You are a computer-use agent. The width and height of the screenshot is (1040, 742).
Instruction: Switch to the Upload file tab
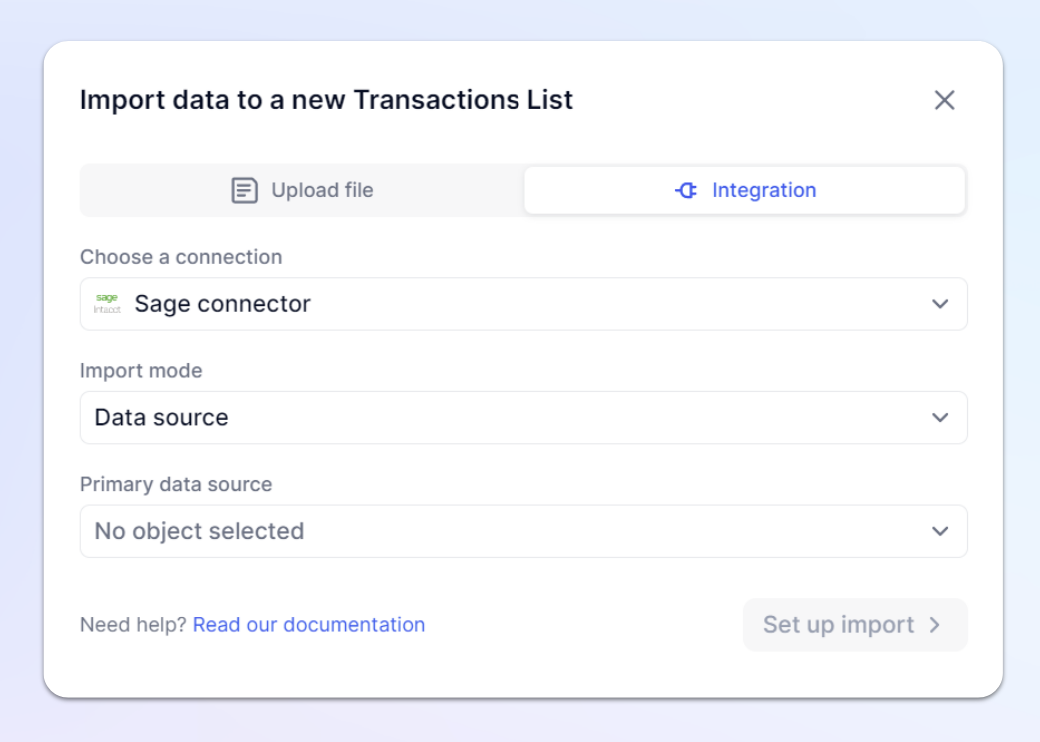click(x=302, y=190)
